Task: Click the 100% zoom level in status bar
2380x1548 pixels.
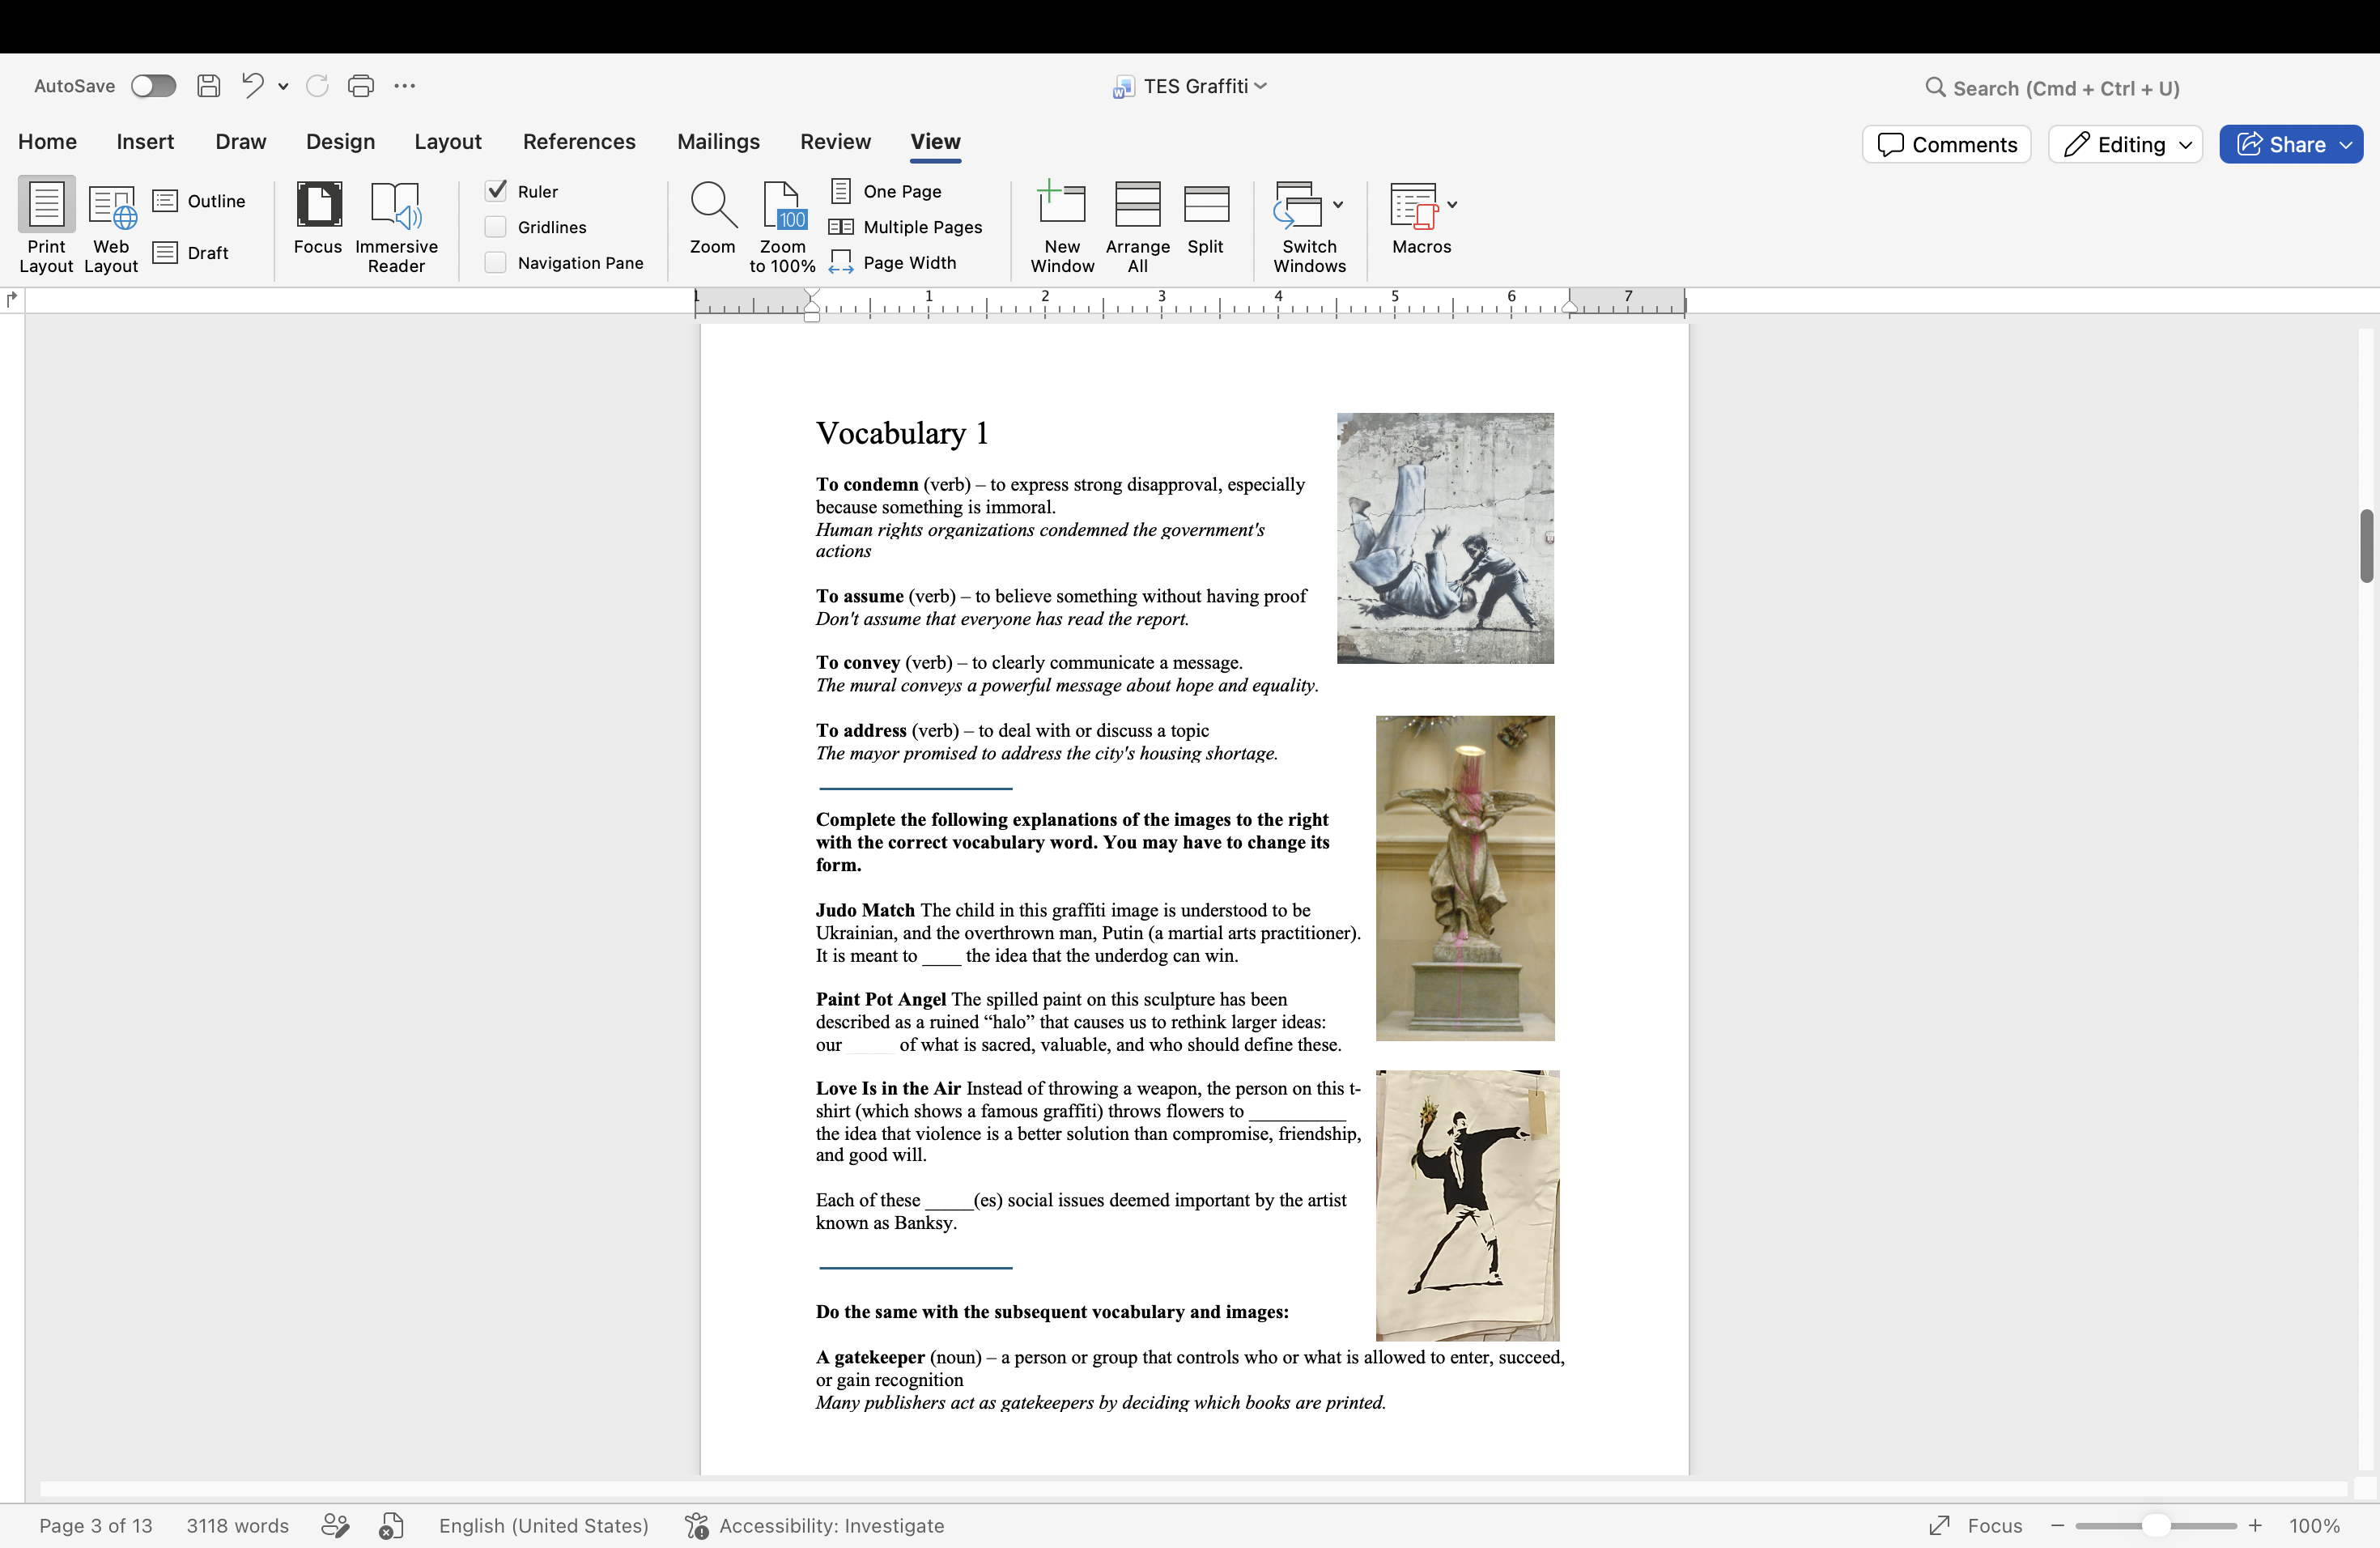Action: 2314,1525
